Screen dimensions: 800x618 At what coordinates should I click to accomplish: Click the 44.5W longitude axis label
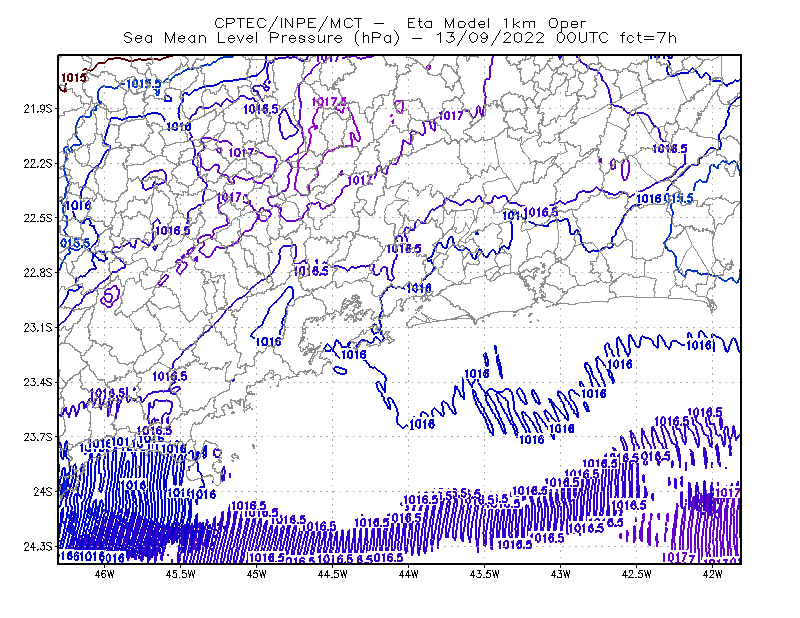tap(333, 574)
